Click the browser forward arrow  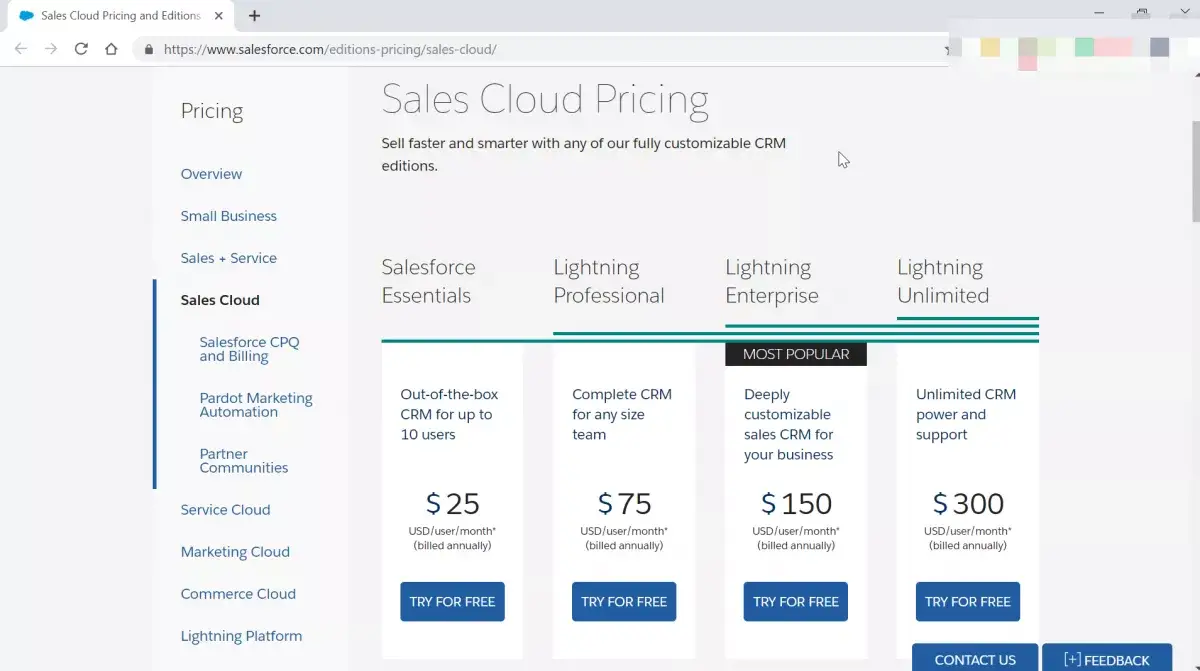[x=51, y=48]
